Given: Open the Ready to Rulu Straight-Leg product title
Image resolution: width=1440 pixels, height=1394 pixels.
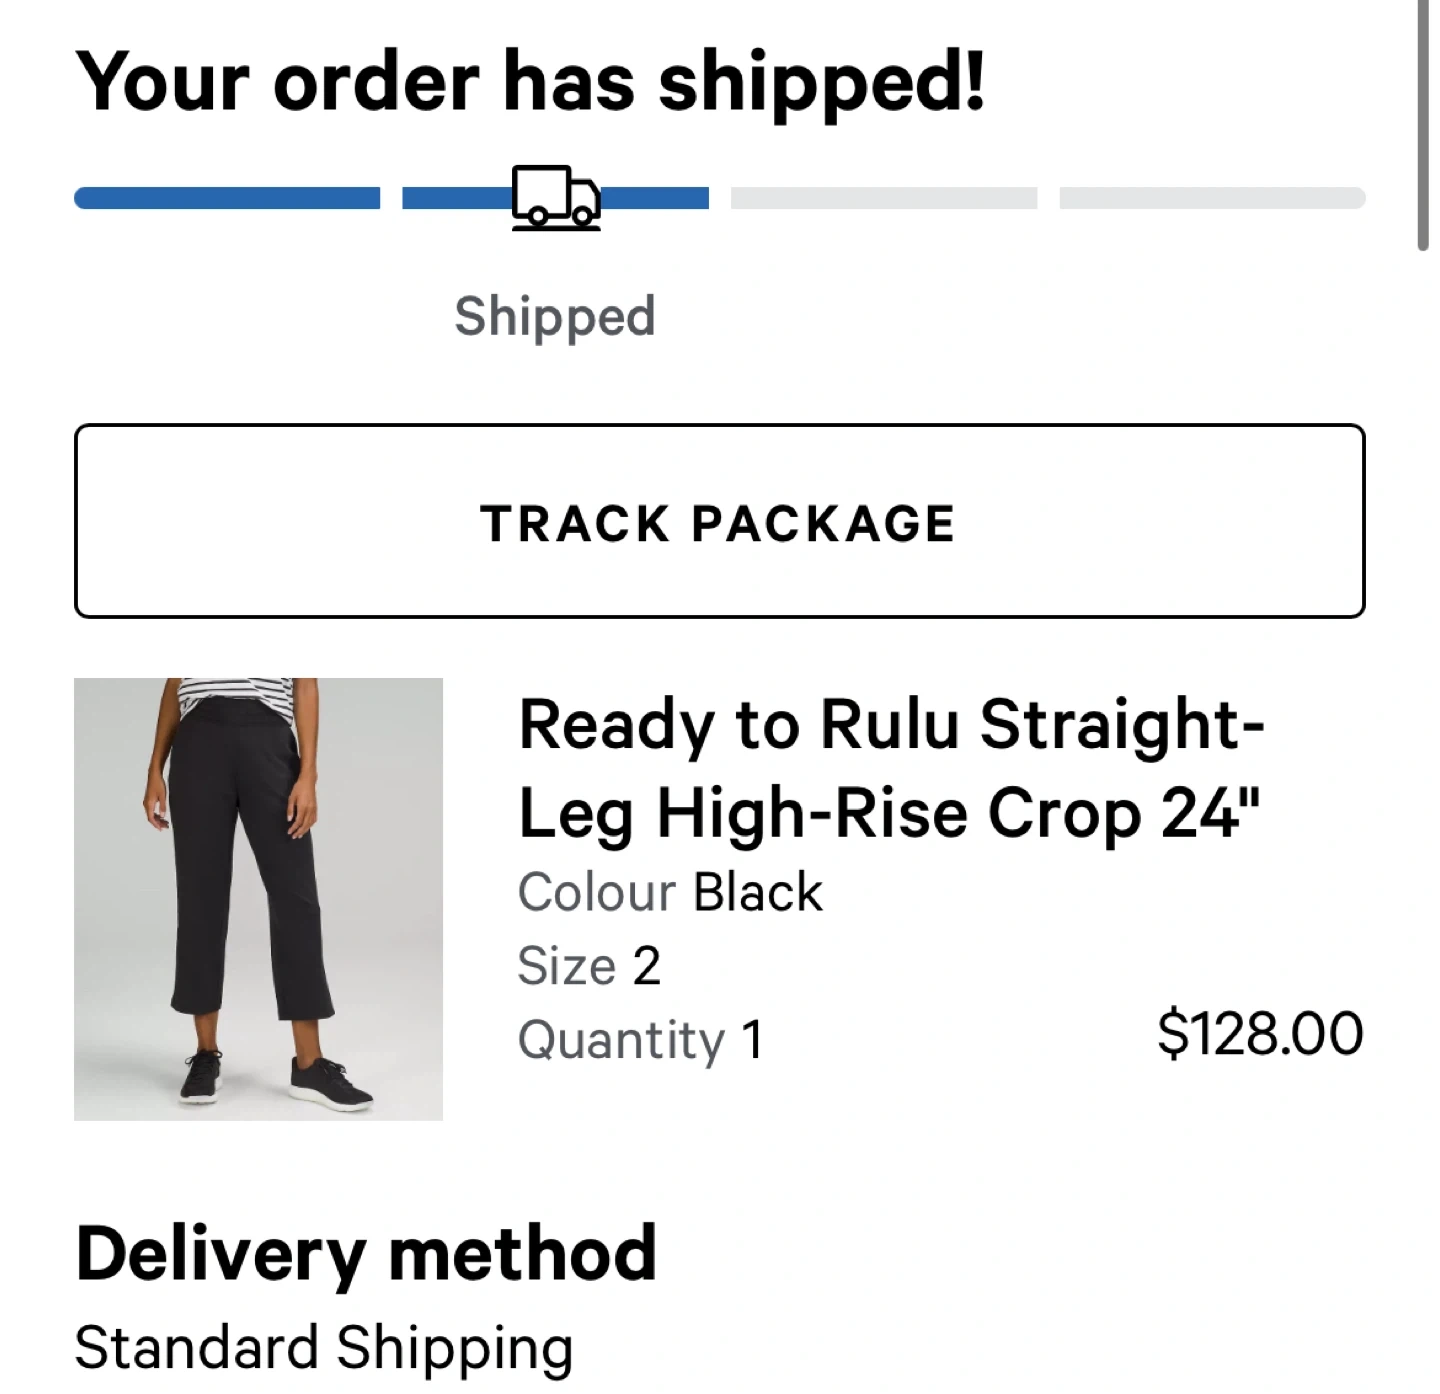Looking at the screenshot, I should [890, 768].
